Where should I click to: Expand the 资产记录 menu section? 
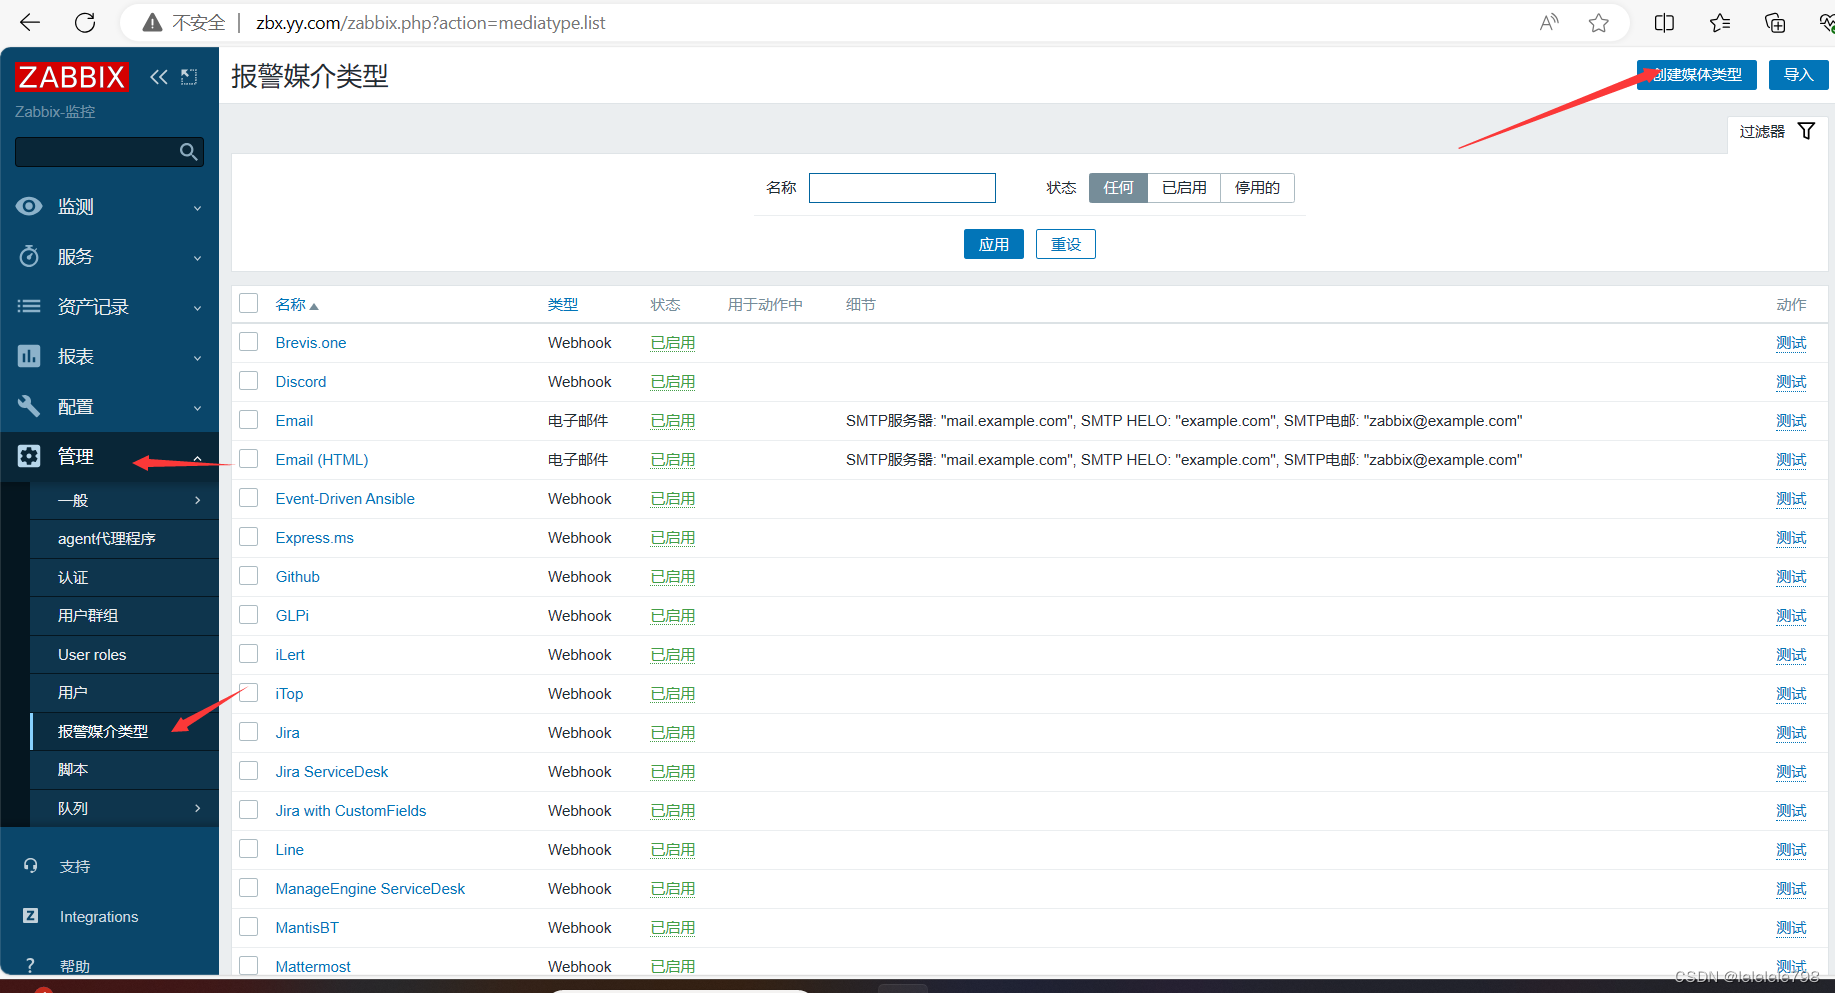click(109, 306)
